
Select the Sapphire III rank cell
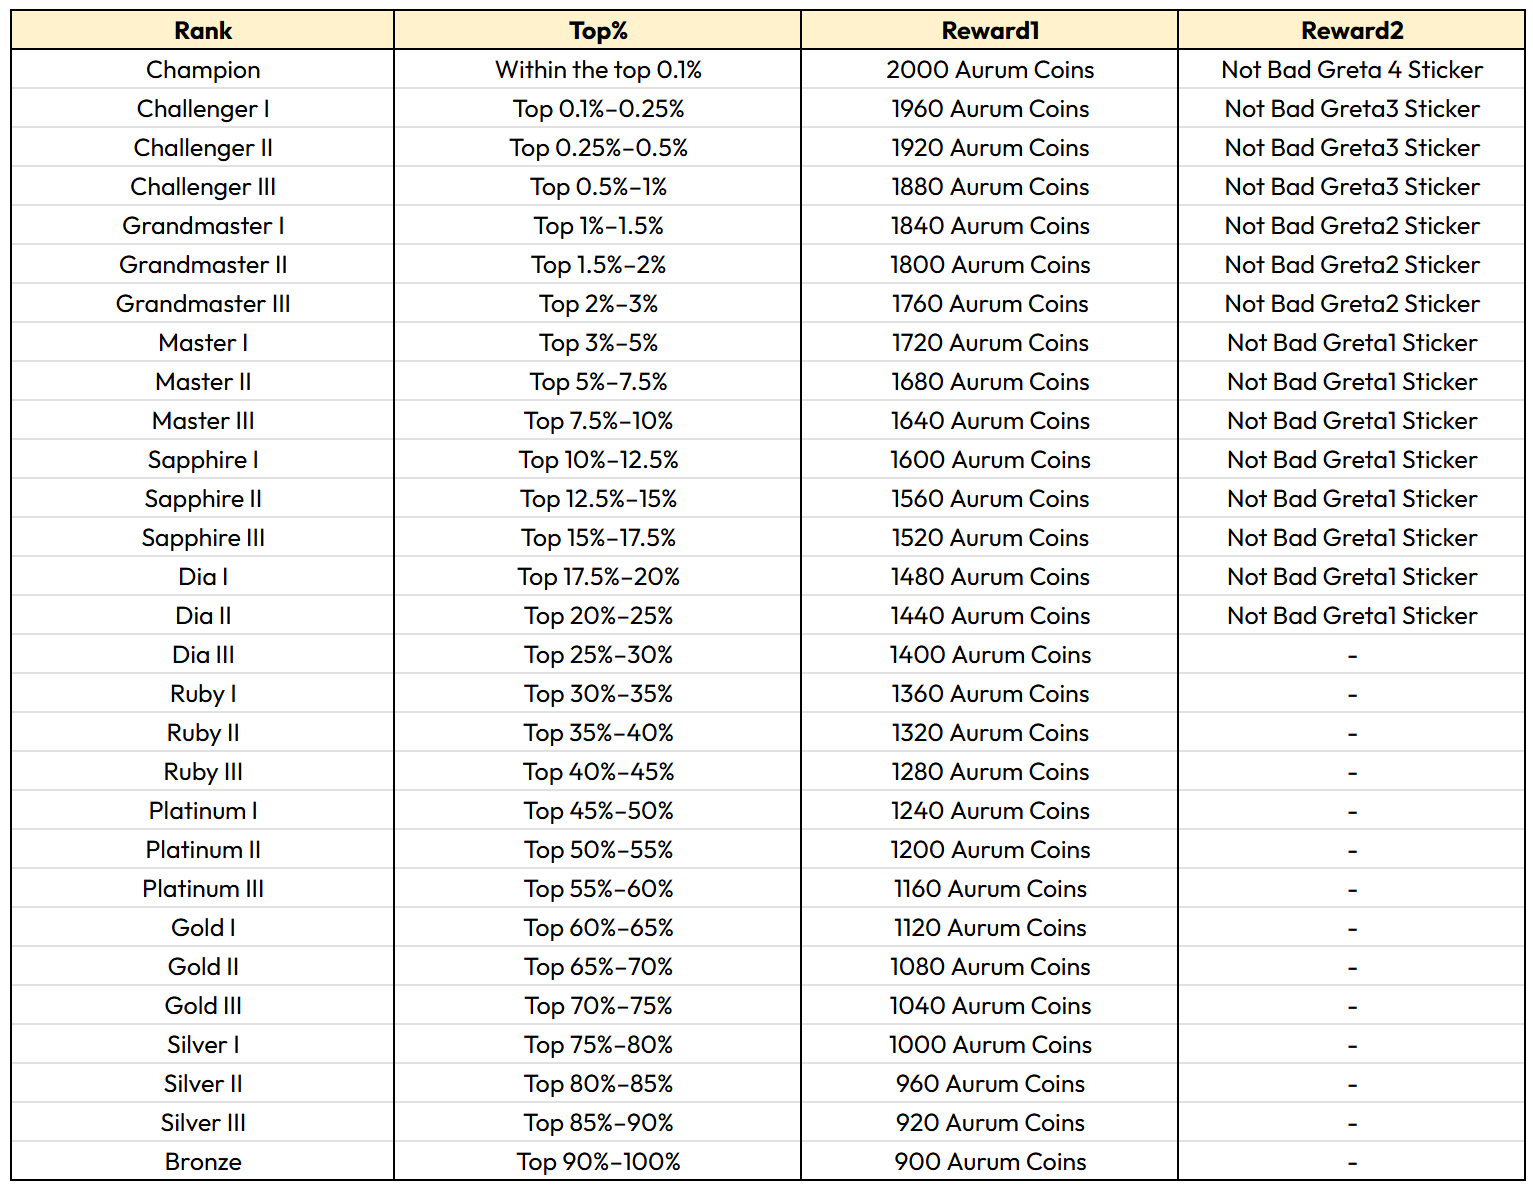[203, 537]
